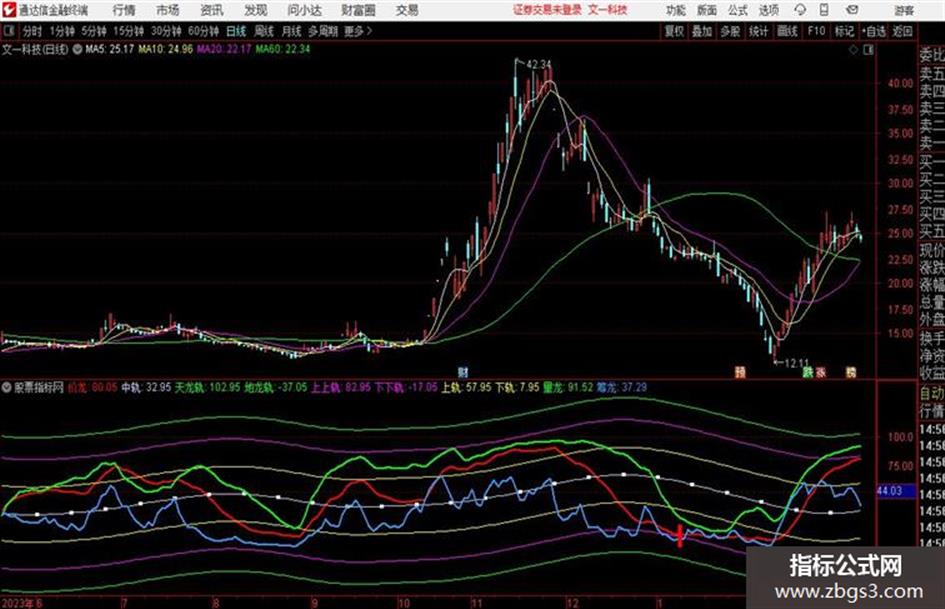Viewport: 945px width, 609px height.
Task: Open the 功能 menu
Action: [x=676, y=10]
